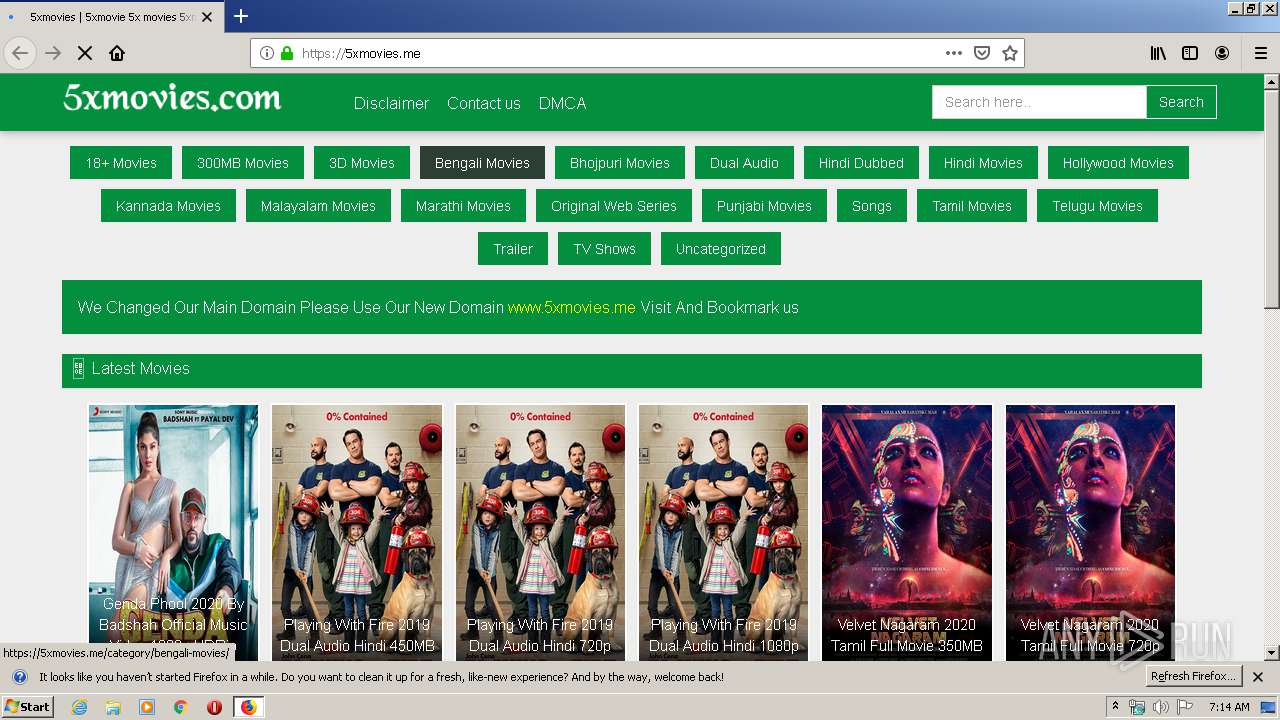Open File Explorer folder in taskbar

click(x=113, y=707)
